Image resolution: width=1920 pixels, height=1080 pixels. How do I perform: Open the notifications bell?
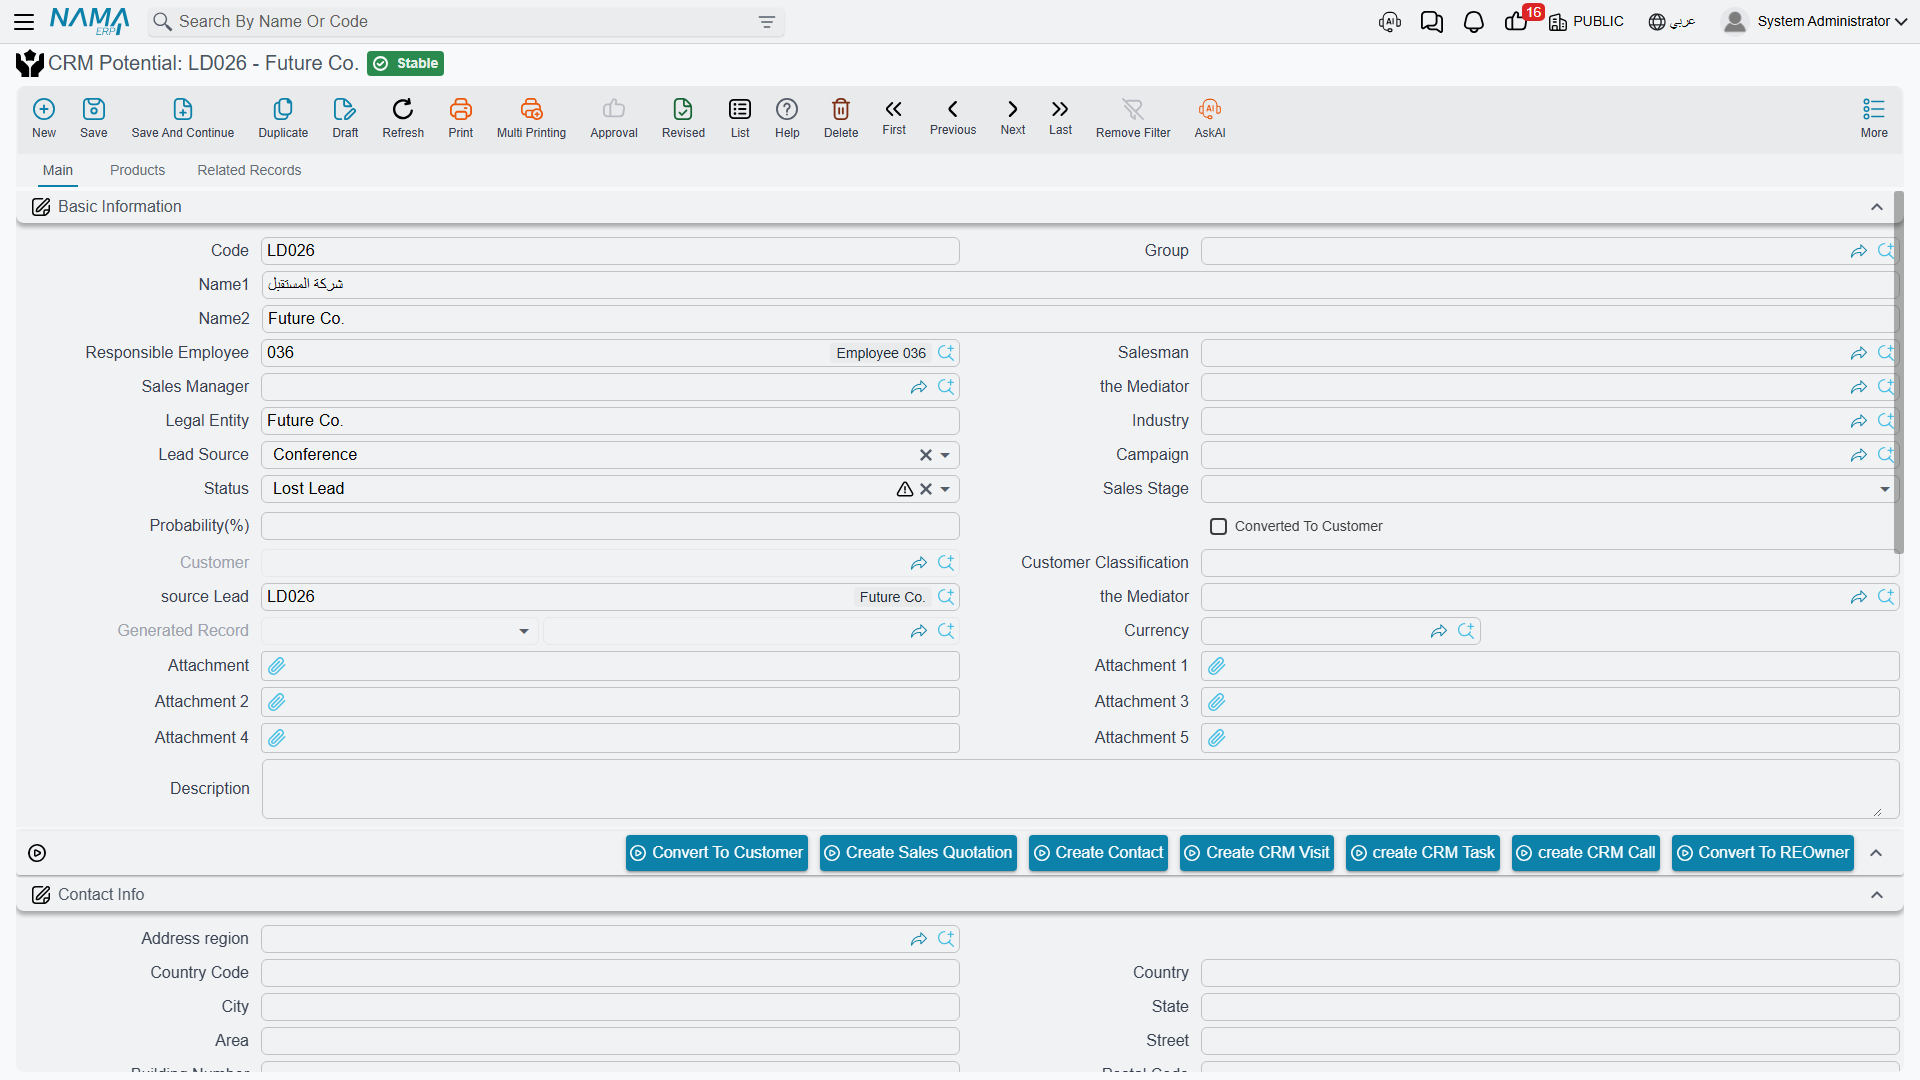pos(1474,22)
